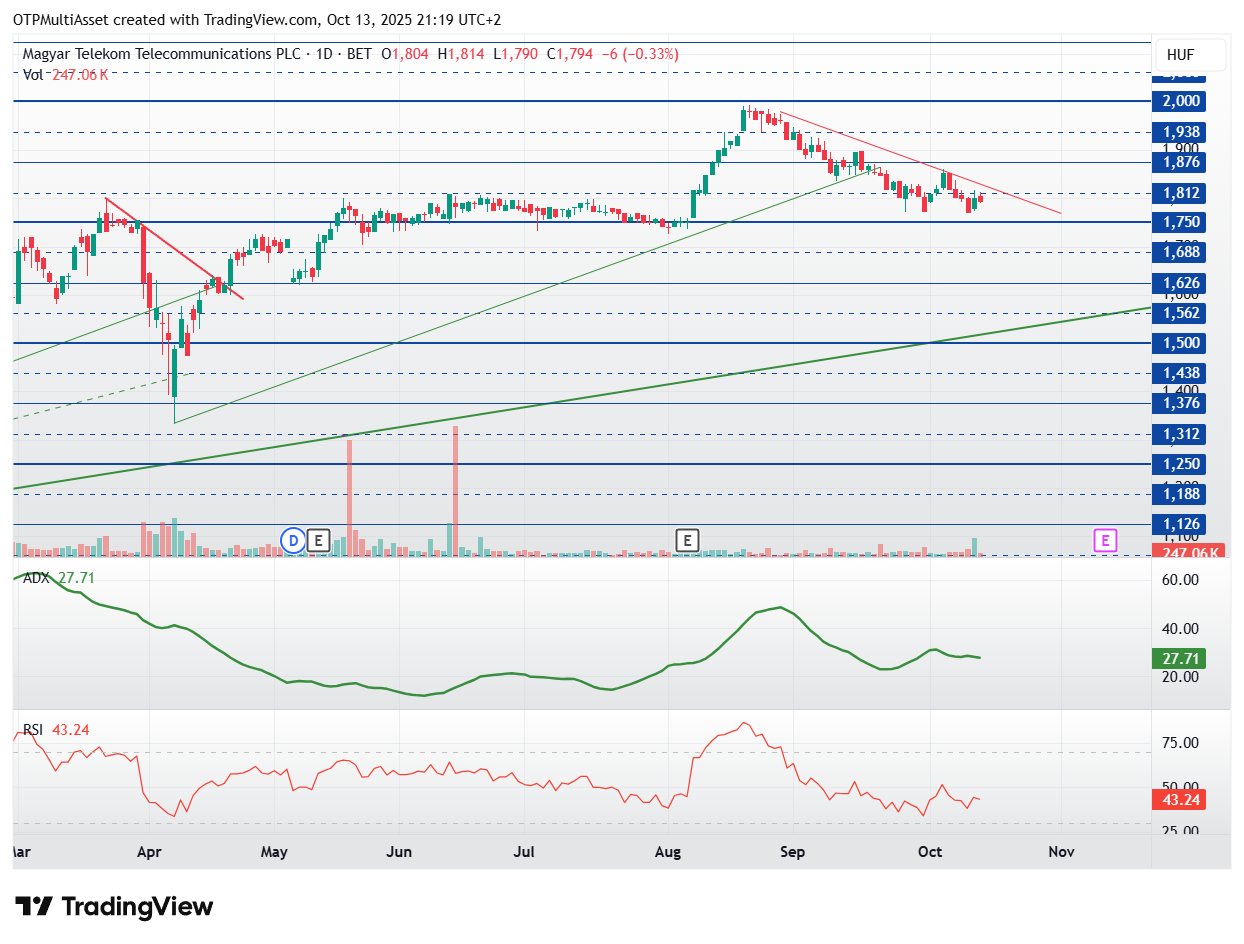The image size is (1244, 944).
Task: Click the ADX indicator legend label
Action: coord(37,578)
